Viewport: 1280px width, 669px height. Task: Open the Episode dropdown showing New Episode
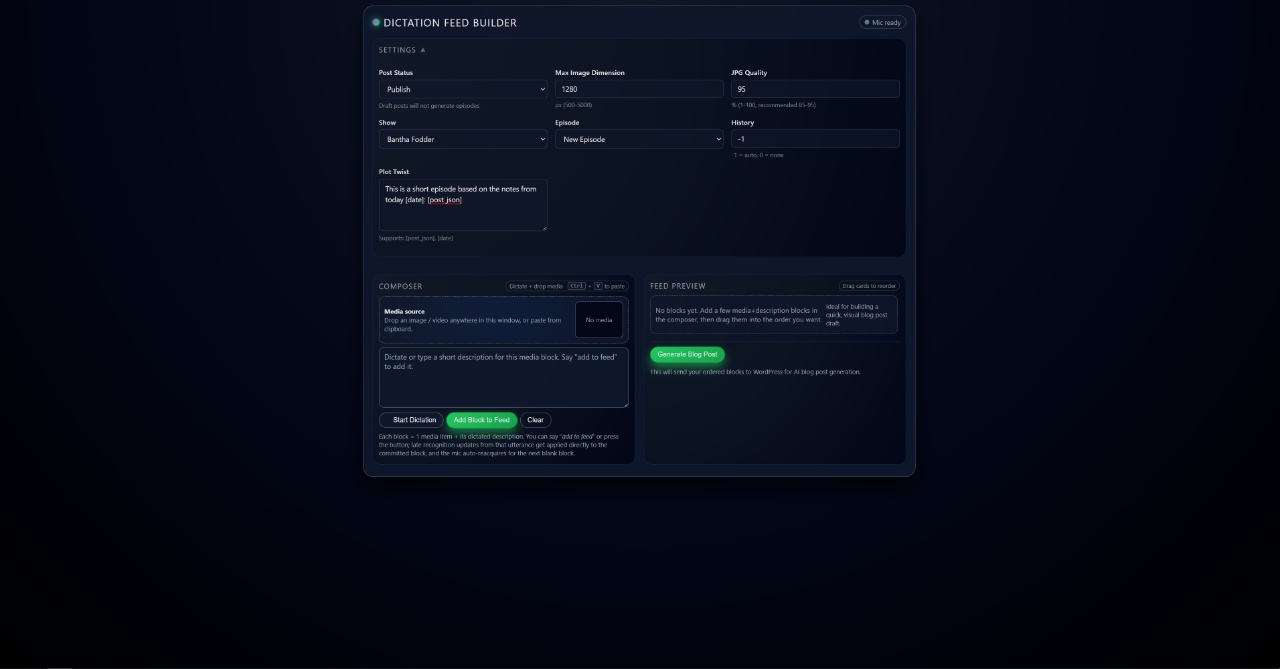(639, 139)
